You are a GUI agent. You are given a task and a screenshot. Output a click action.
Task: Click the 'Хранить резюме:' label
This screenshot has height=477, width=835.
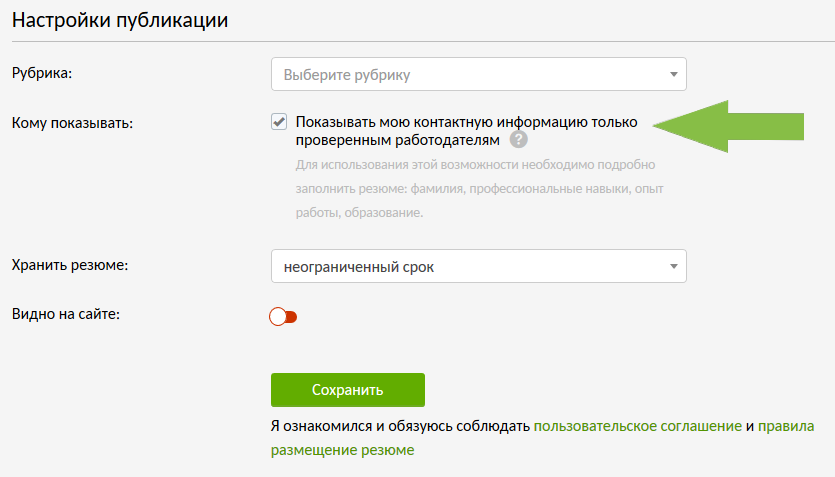pos(70,265)
